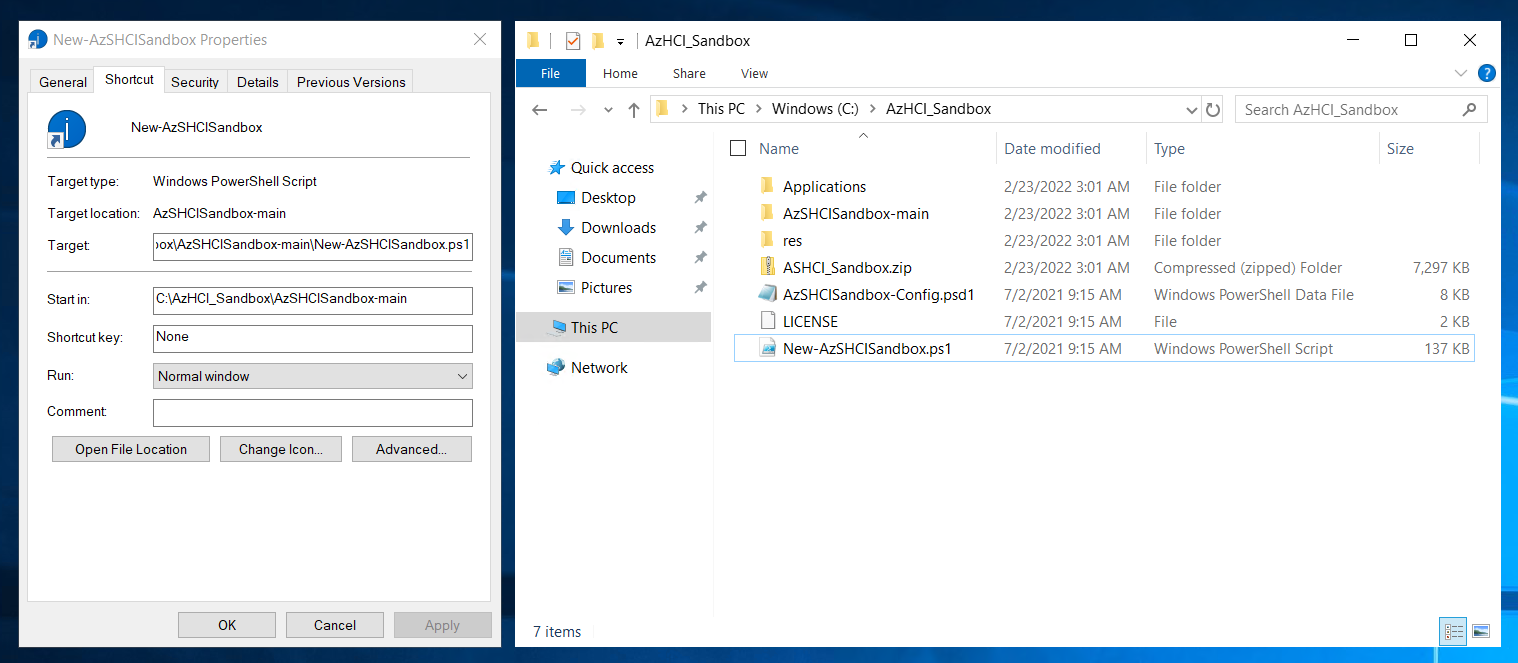Image resolution: width=1518 pixels, height=663 pixels.
Task: Click 'Compressed (zipped) Folder' type cell
Action: coord(1248,268)
